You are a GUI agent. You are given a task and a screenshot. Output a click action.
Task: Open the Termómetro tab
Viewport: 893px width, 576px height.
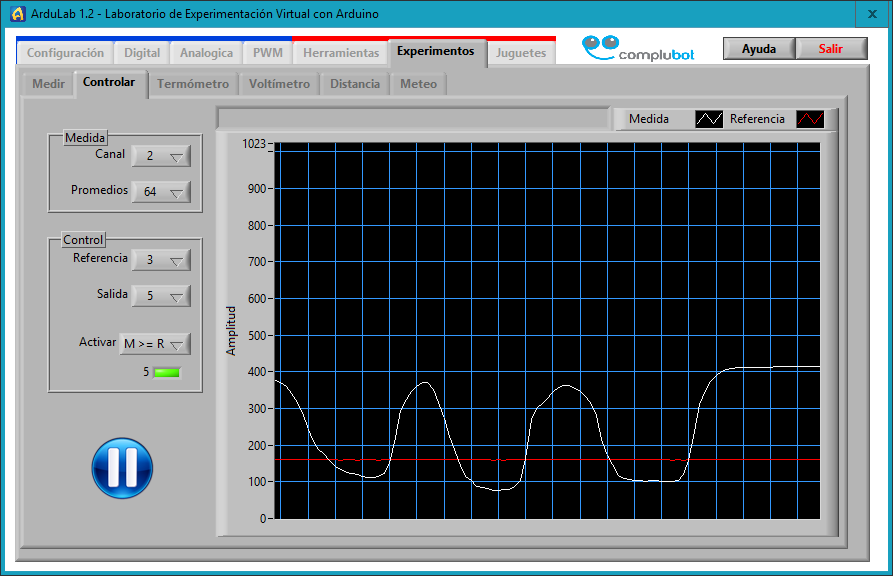(193, 84)
